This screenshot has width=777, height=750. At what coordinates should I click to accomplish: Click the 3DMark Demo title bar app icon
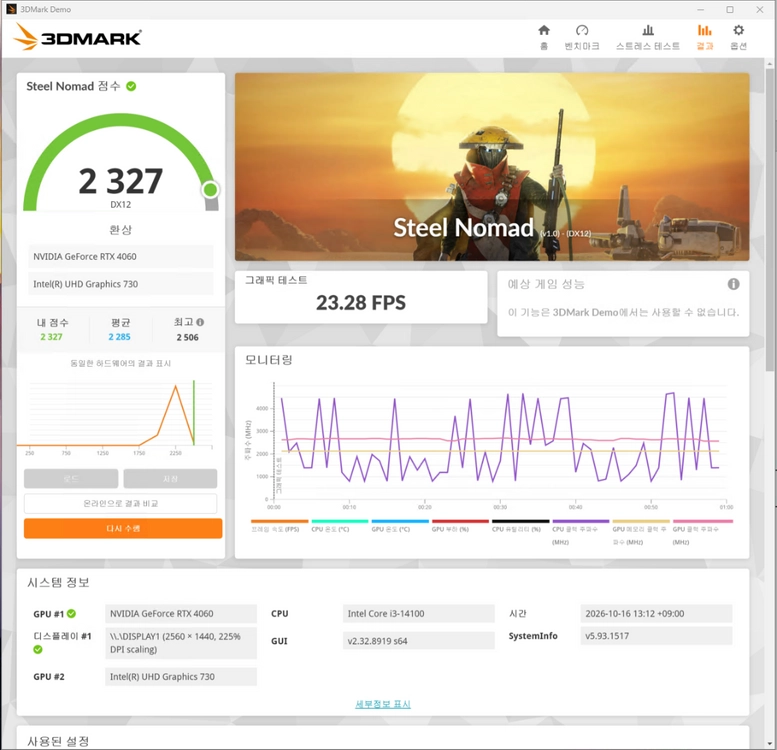tap(11, 9)
